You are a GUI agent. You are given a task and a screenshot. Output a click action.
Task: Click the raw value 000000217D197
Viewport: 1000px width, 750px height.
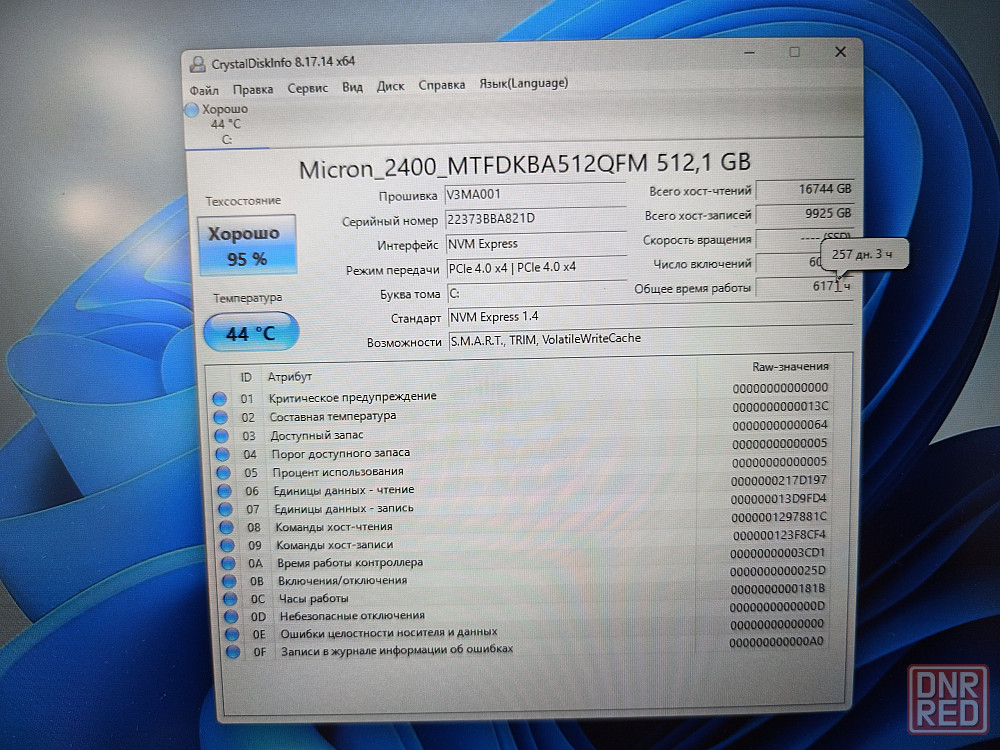click(779, 480)
